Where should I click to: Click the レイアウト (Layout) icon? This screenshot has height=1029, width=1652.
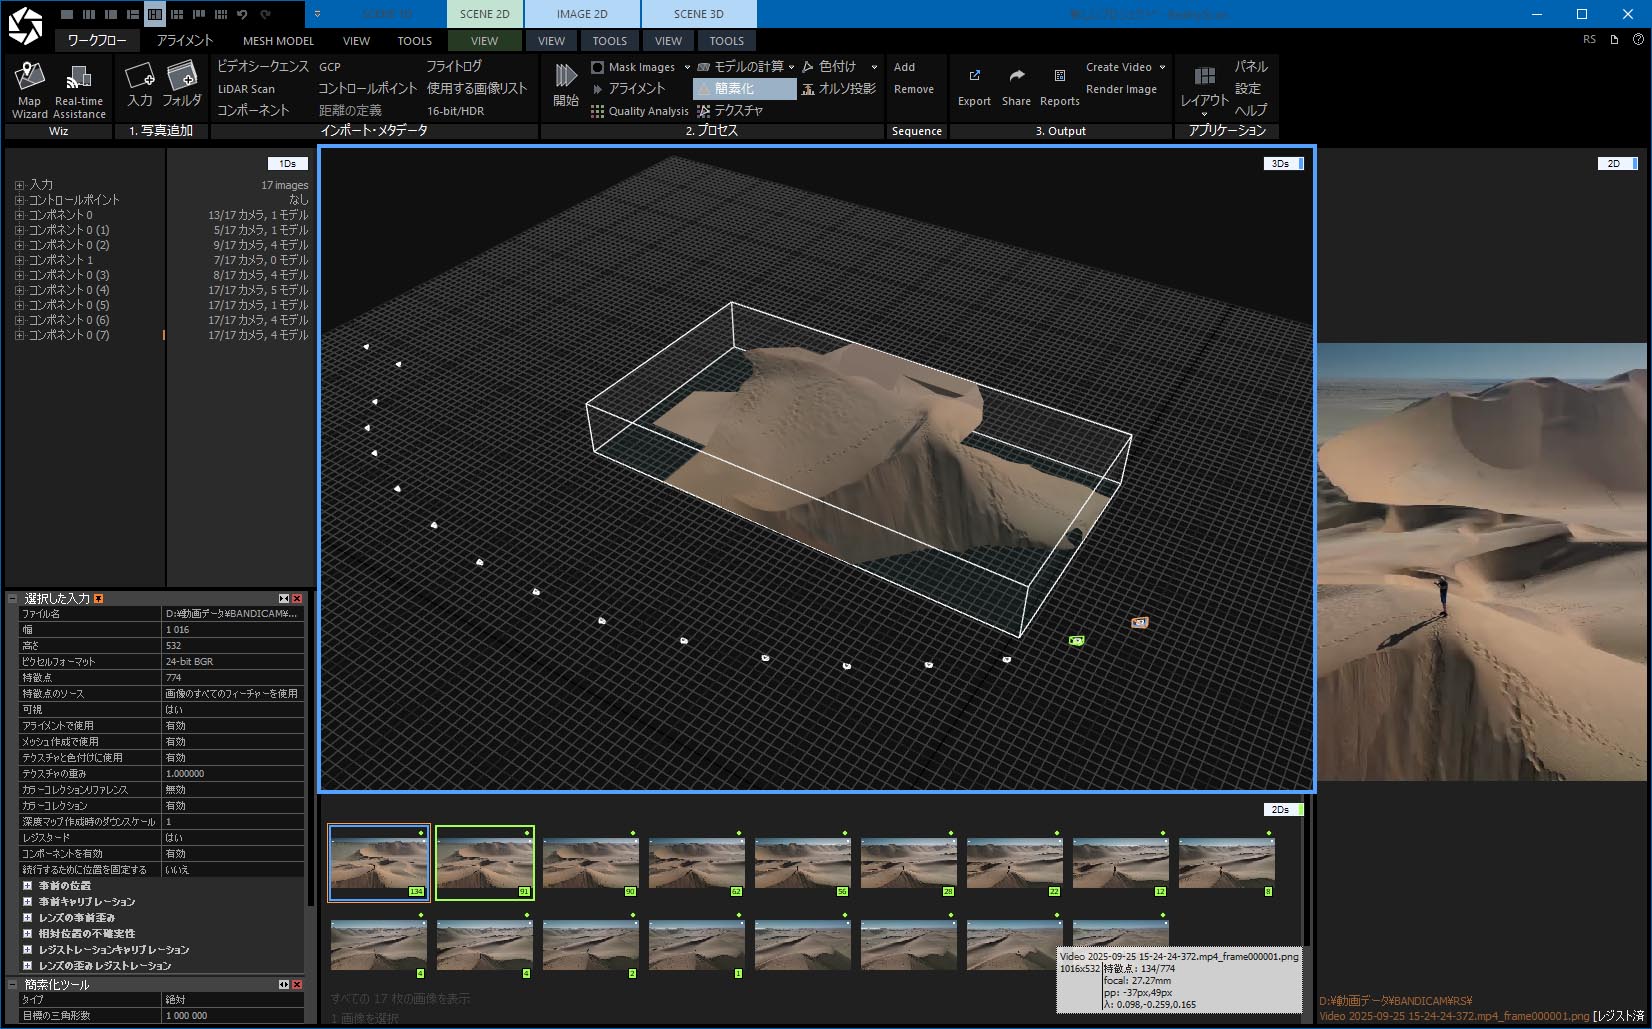tap(1204, 78)
